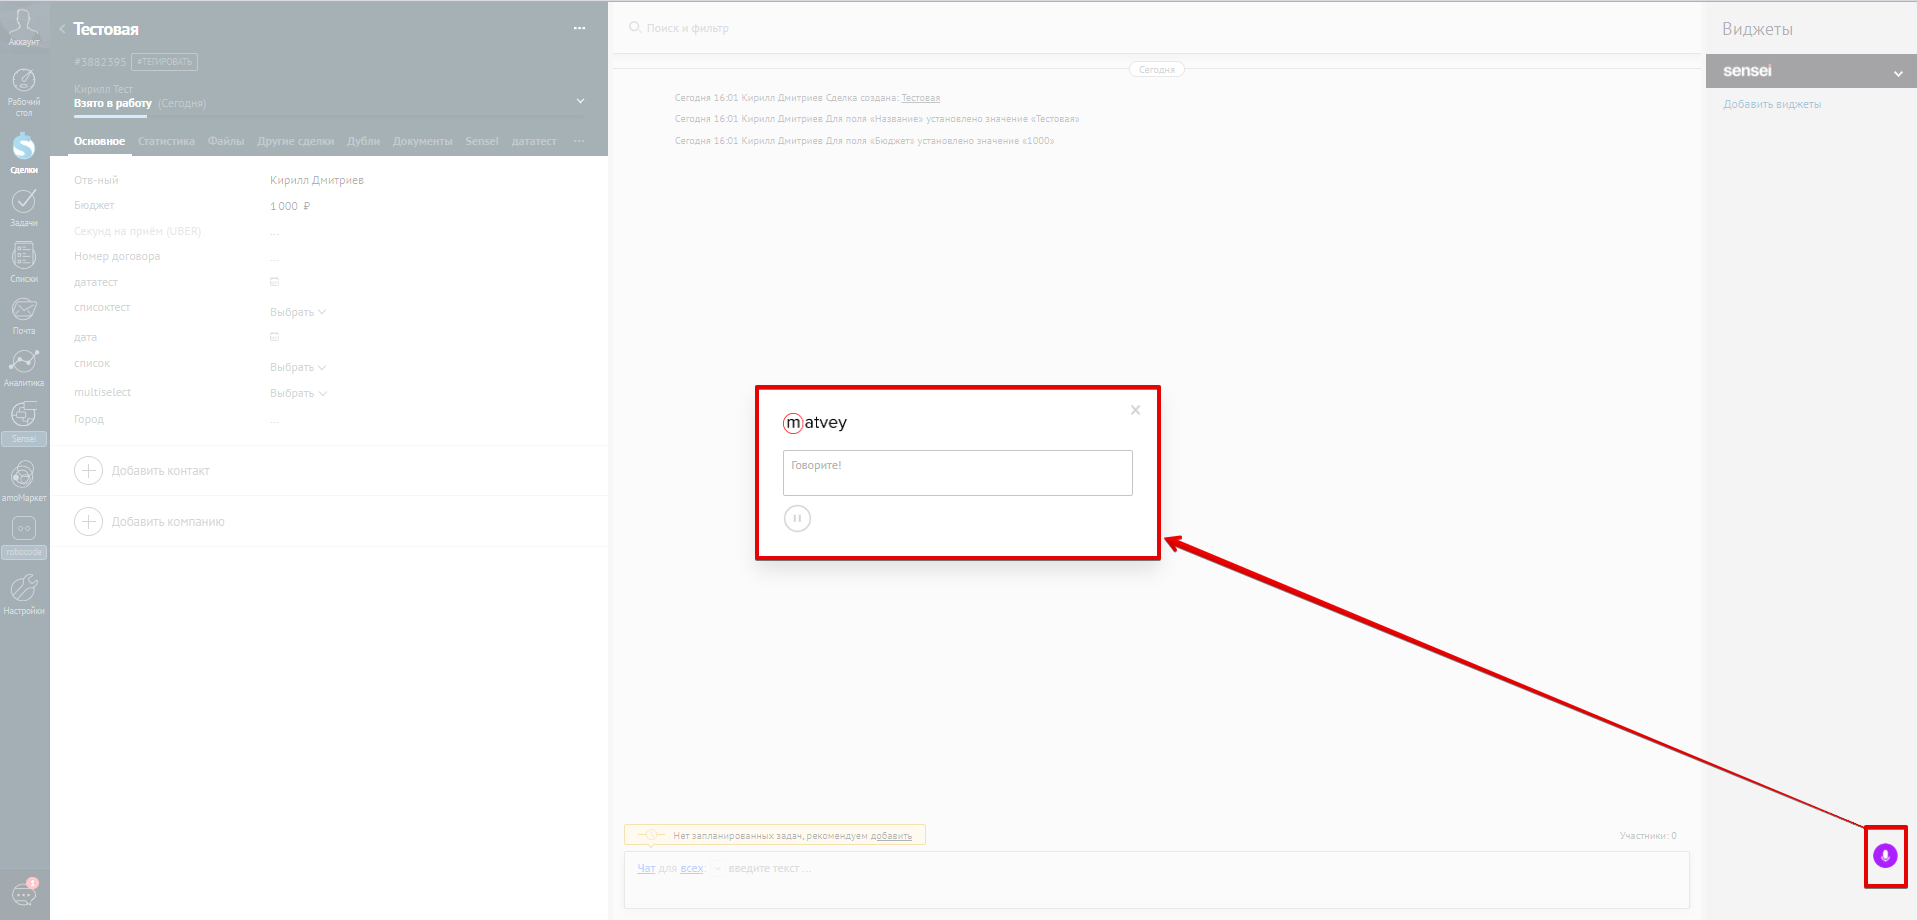Open the amoМаркет sidebar icon
This screenshot has width=1917, height=920.
click(24, 480)
